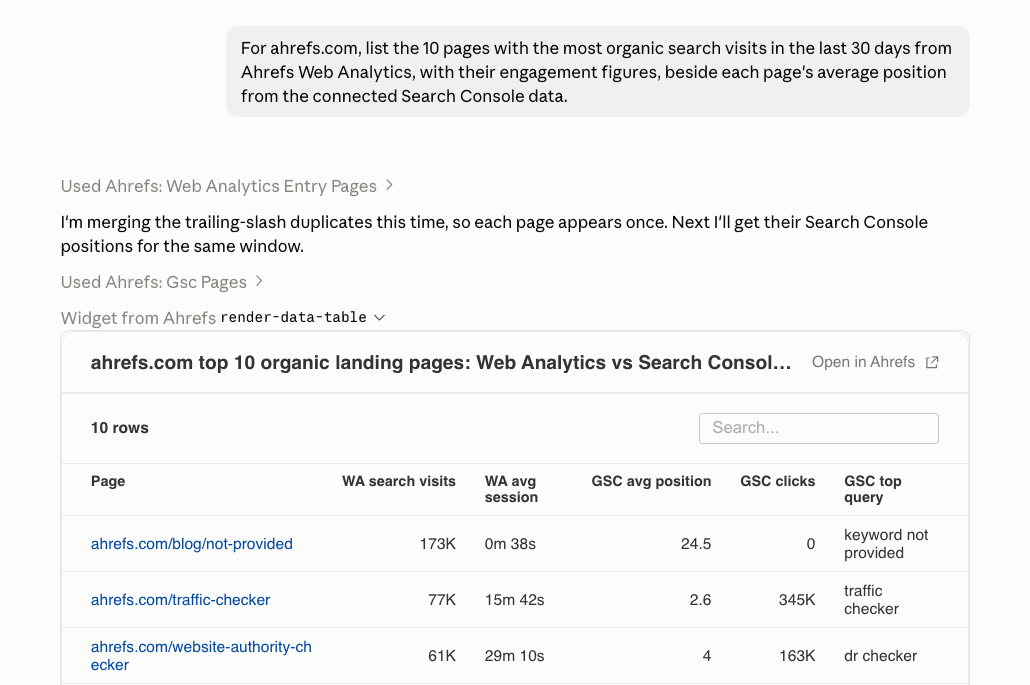The height and width of the screenshot is (685, 1030).
Task: Click the user prompt message bubble
Action: pos(598,72)
